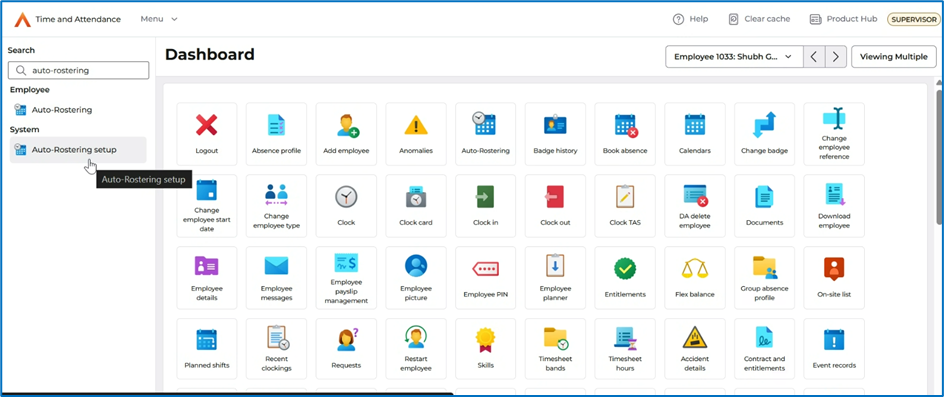Screen dimensions: 944x397
Task: Select the Clock in tile
Action: (x=485, y=206)
